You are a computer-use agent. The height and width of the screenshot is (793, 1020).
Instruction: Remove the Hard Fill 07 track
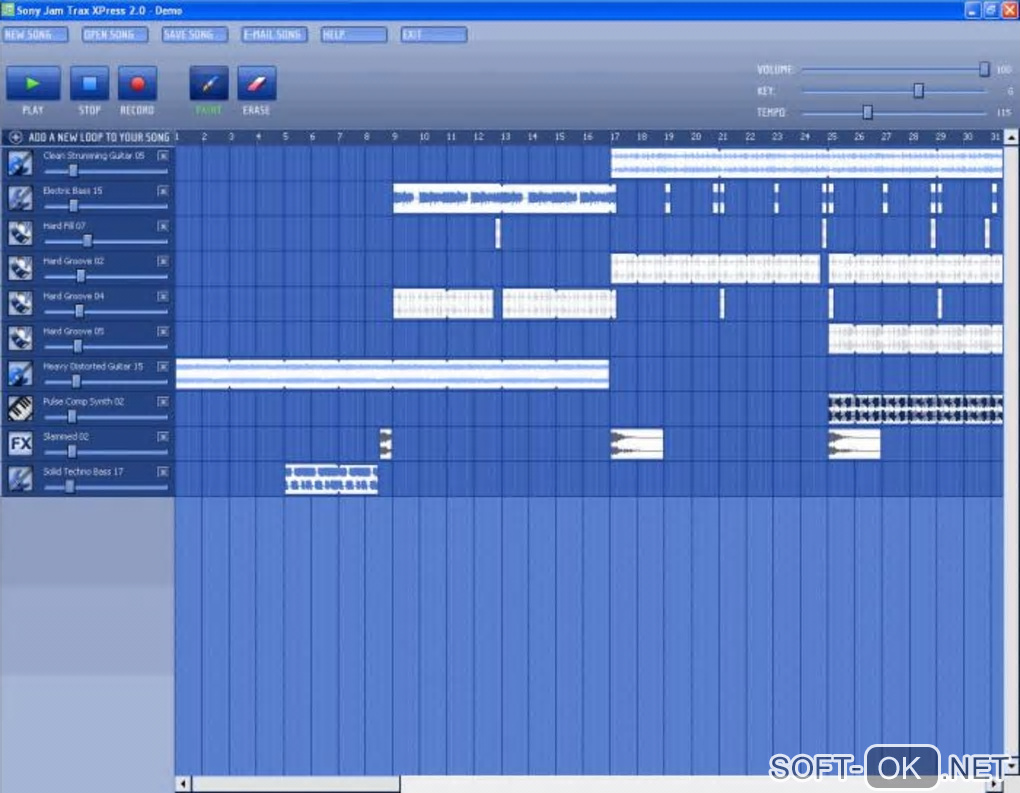[x=163, y=226]
